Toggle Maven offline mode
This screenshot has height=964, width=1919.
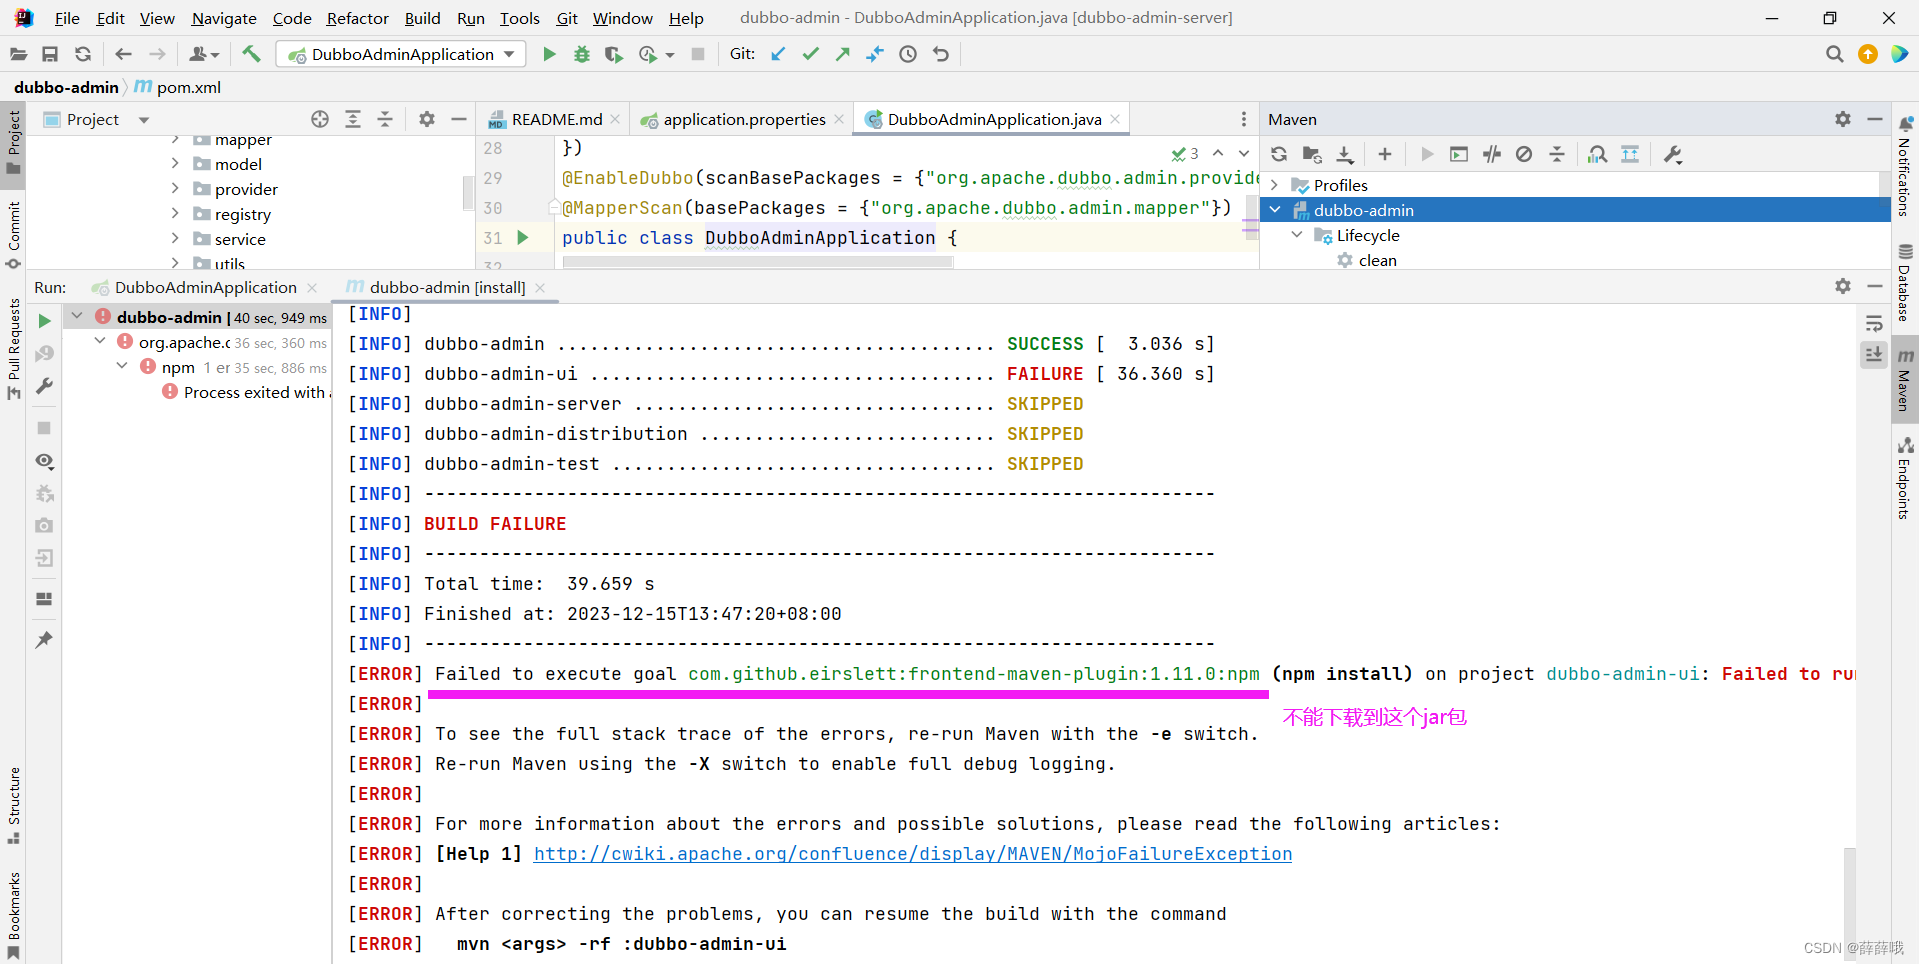click(1492, 154)
